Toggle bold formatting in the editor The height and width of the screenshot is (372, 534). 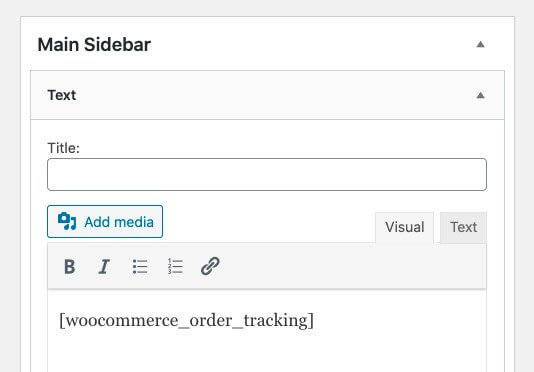(x=69, y=266)
